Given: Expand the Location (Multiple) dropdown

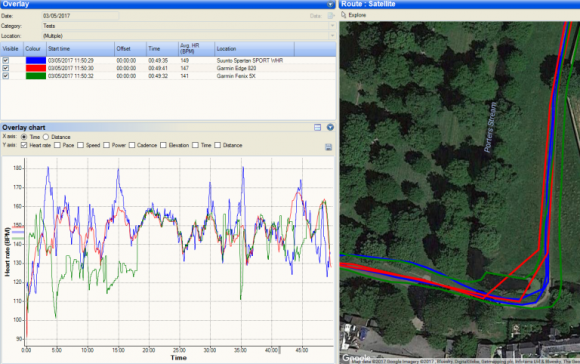Looking at the screenshot, I should tap(332, 36).
